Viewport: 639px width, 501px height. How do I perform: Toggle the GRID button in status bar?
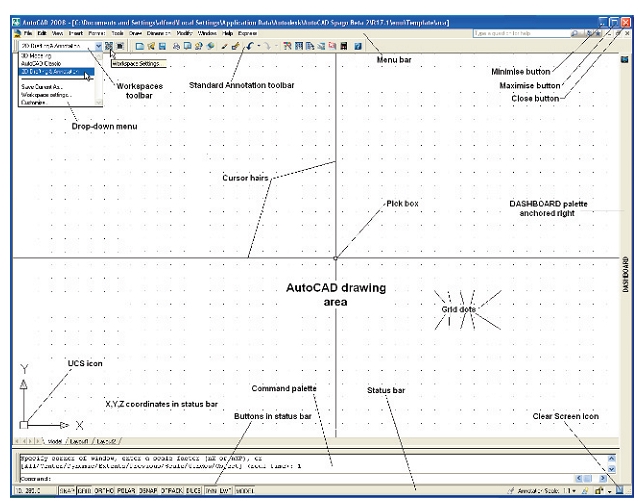(x=84, y=492)
